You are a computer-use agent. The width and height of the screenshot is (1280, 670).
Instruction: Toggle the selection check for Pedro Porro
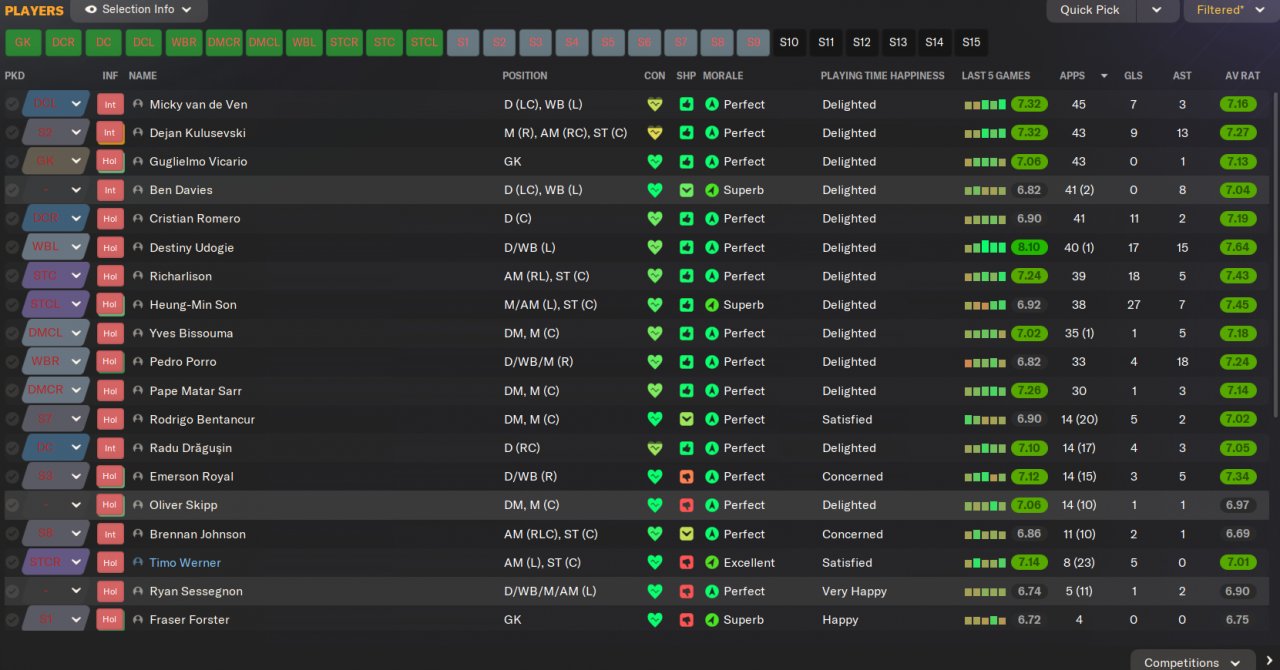[x=11, y=362]
